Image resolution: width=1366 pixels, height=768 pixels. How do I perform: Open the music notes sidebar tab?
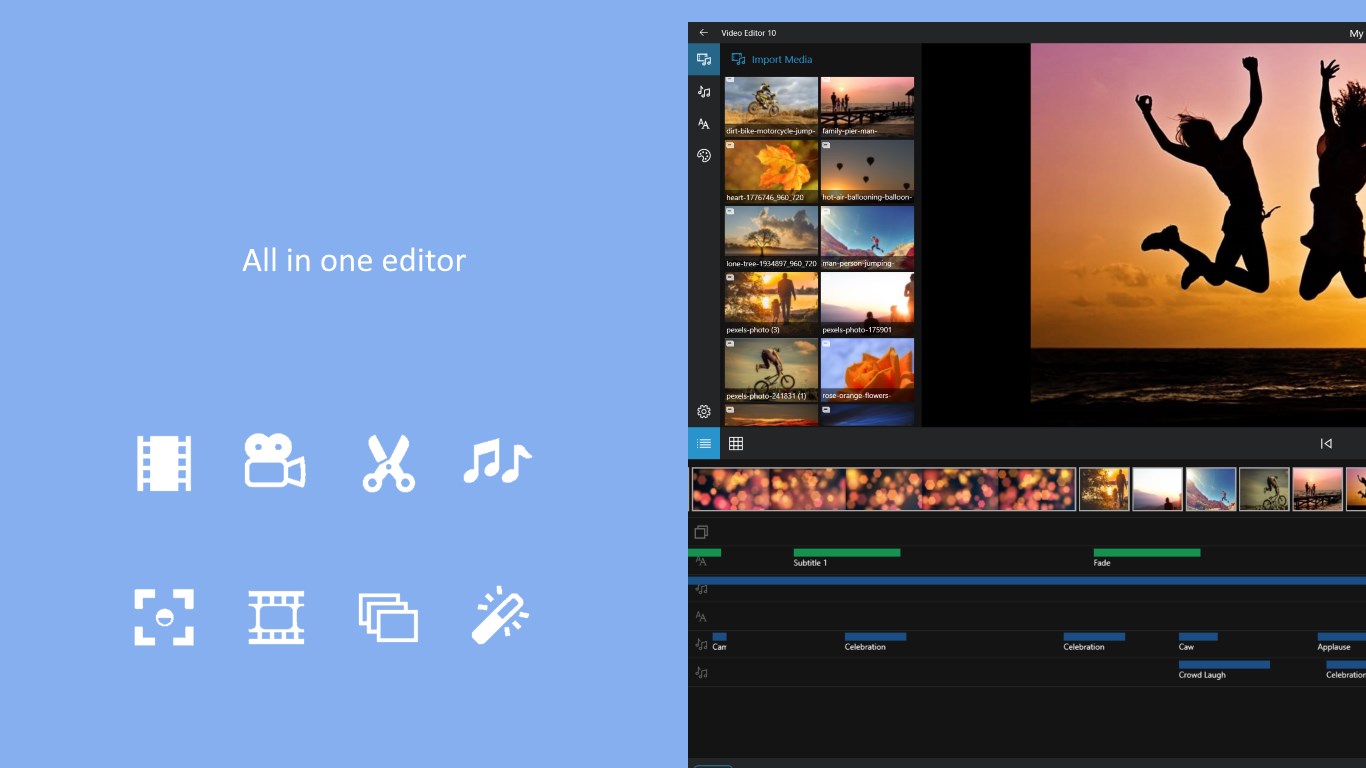pos(704,92)
